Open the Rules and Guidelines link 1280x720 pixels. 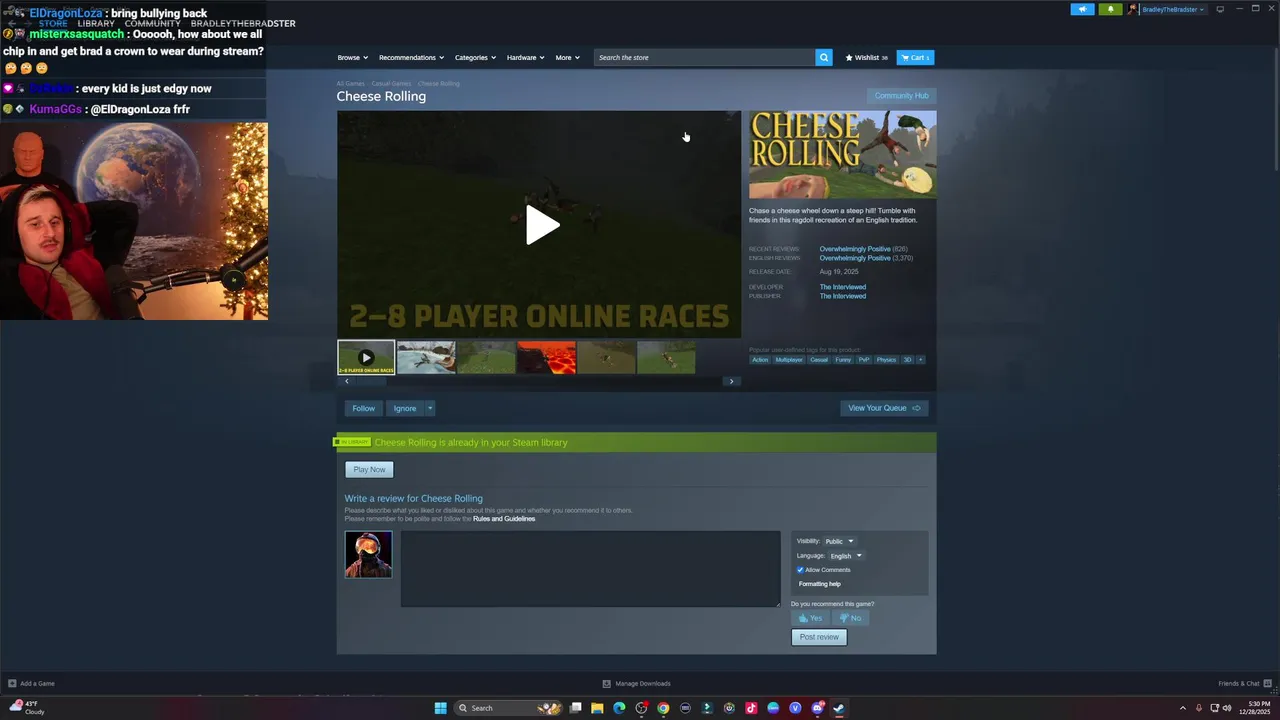[504, 519]
